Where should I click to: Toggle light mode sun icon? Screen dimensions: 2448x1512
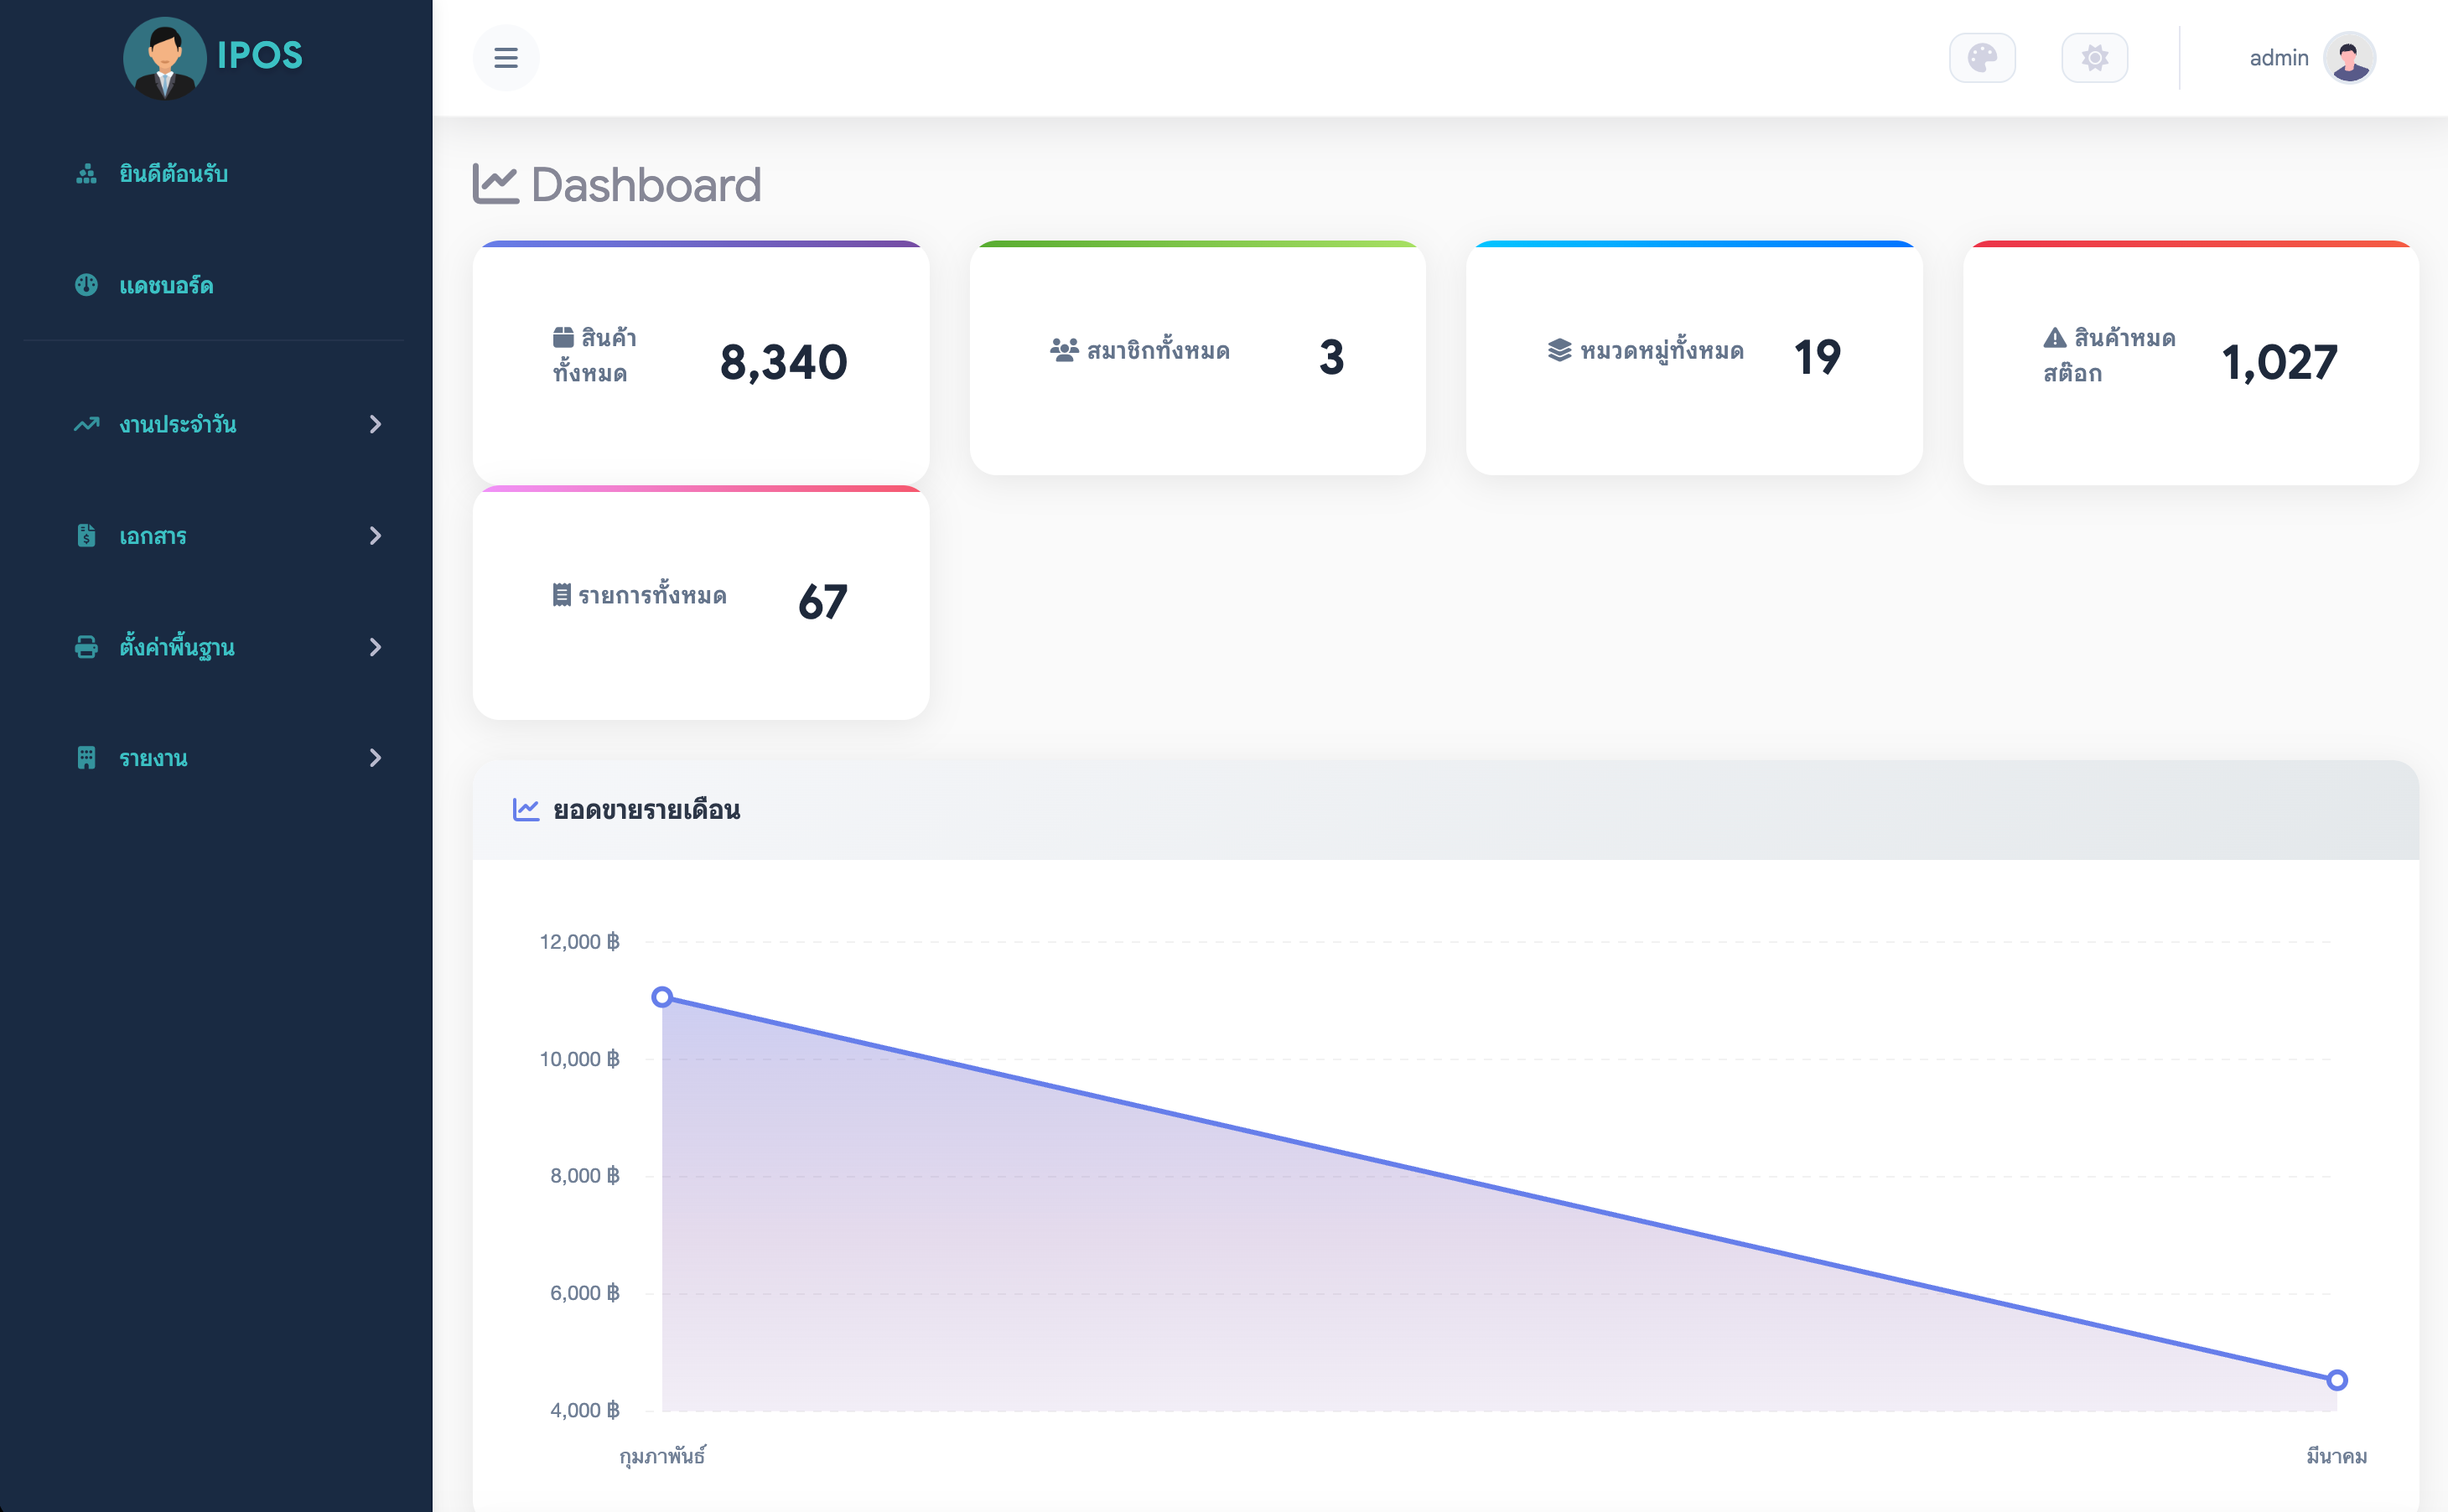2094,58
